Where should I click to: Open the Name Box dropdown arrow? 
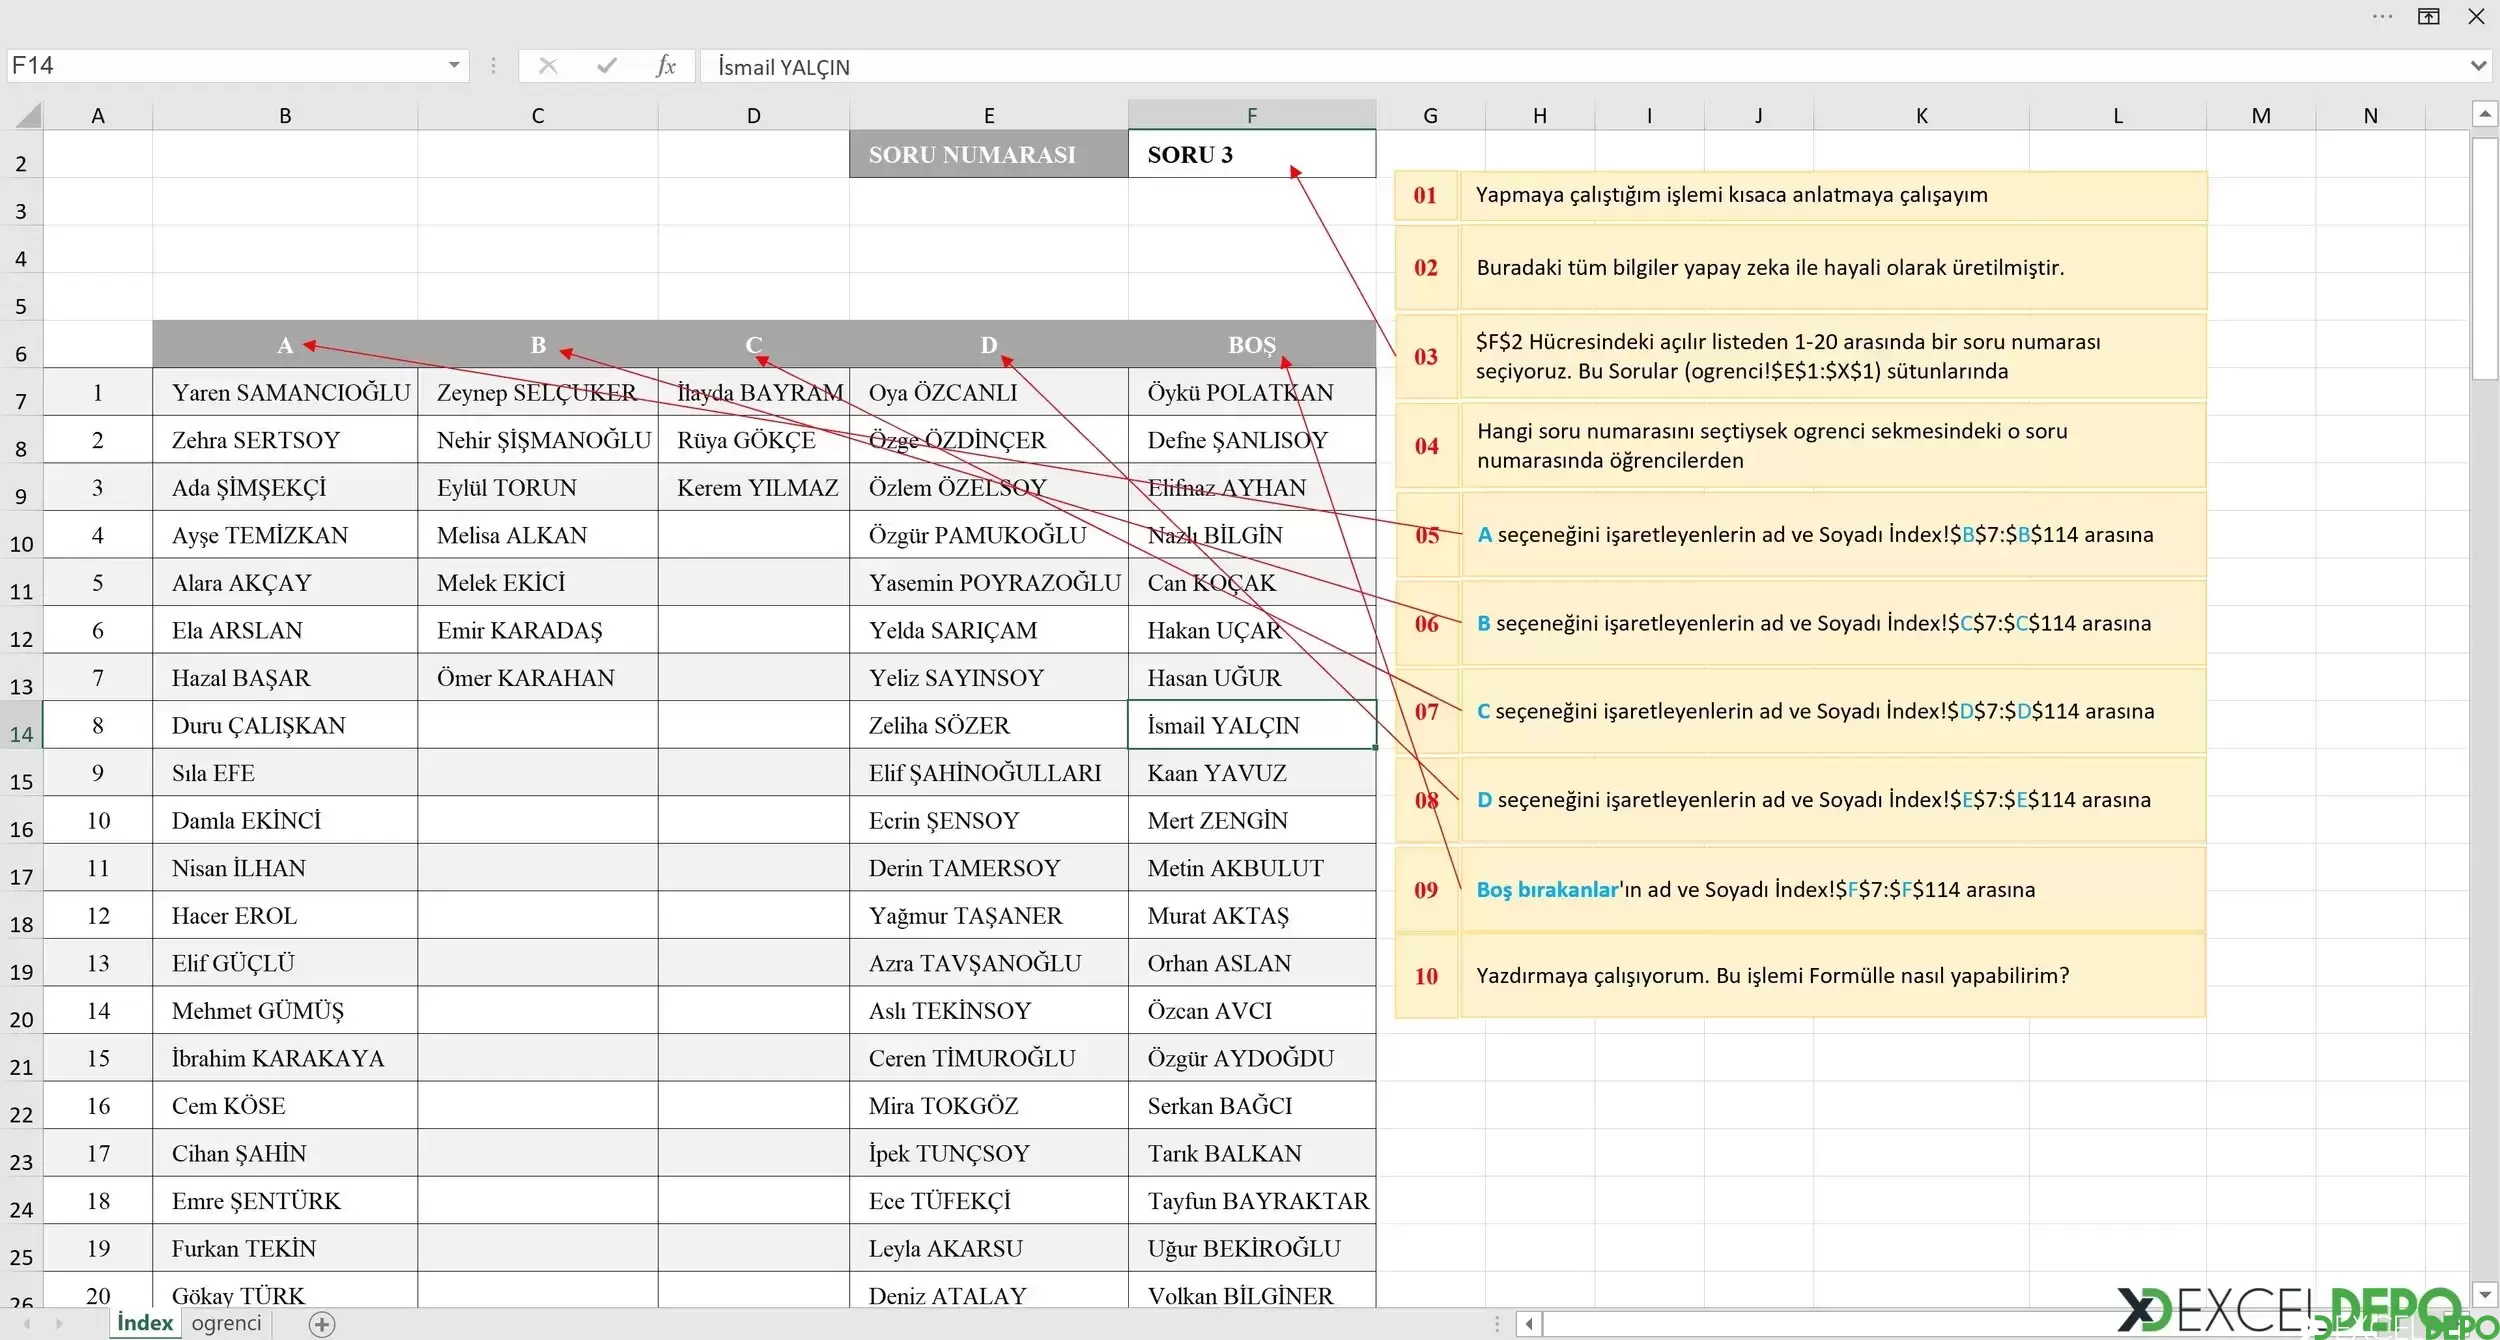pyautogui.click(x=453, y=66)
